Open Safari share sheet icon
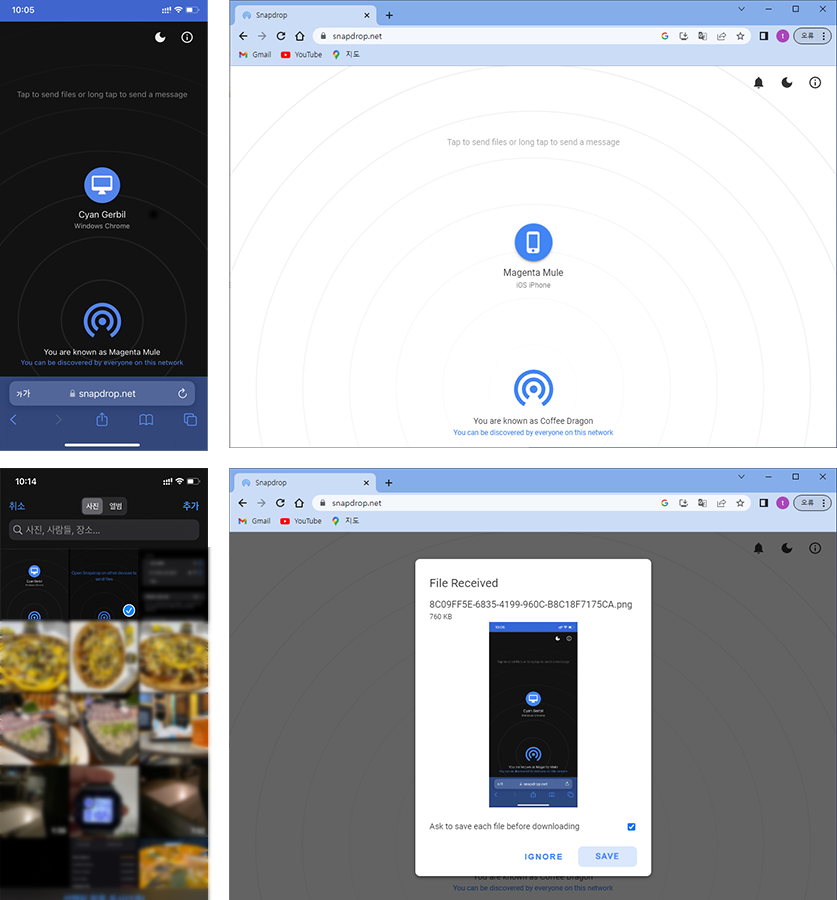 (102, 420)
